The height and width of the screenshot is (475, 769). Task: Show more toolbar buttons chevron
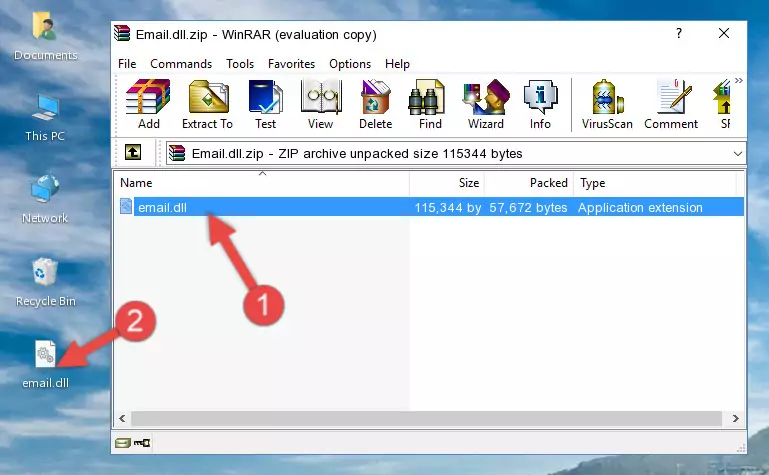[x=739, y=80]
